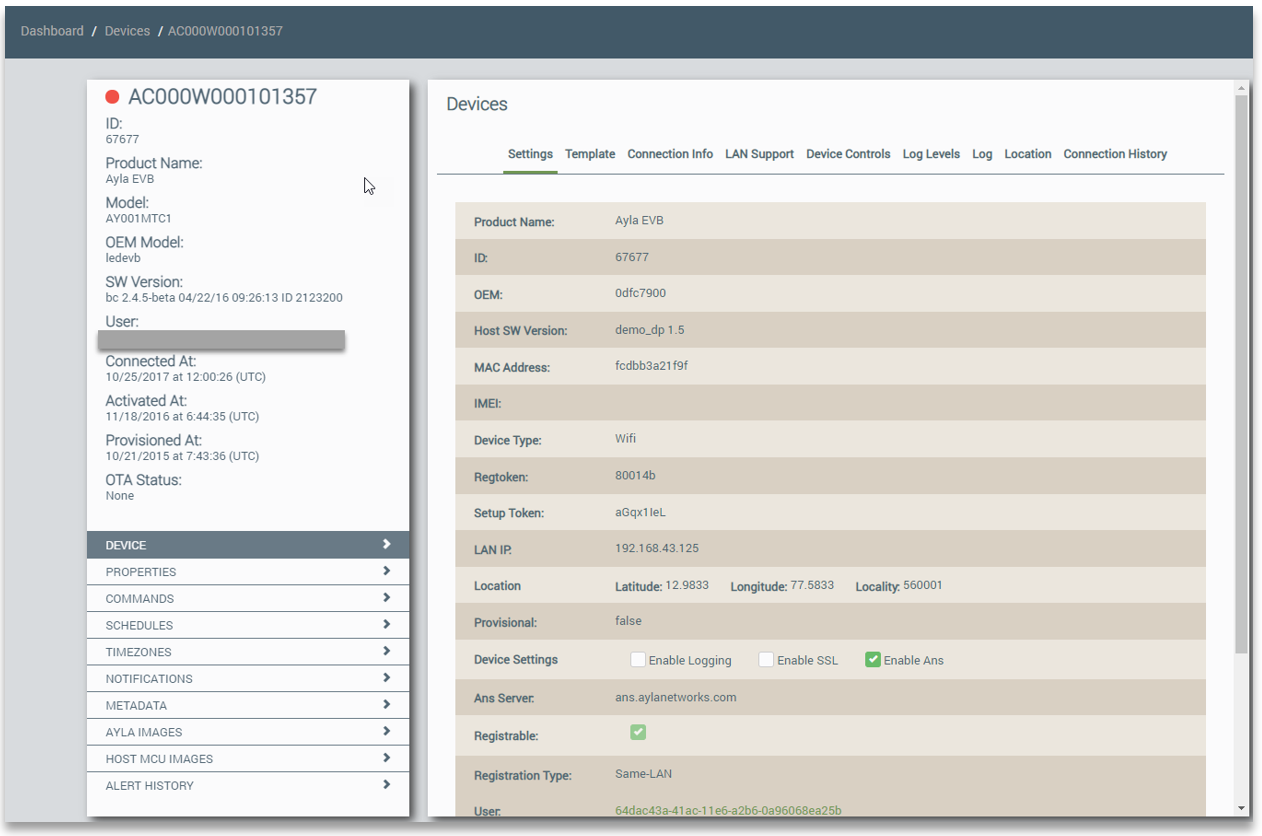This screenshot has width=1262, height=836.
Task: Click the LAN IP value 192.168.43.125
Action: click(x=657, y=548)
